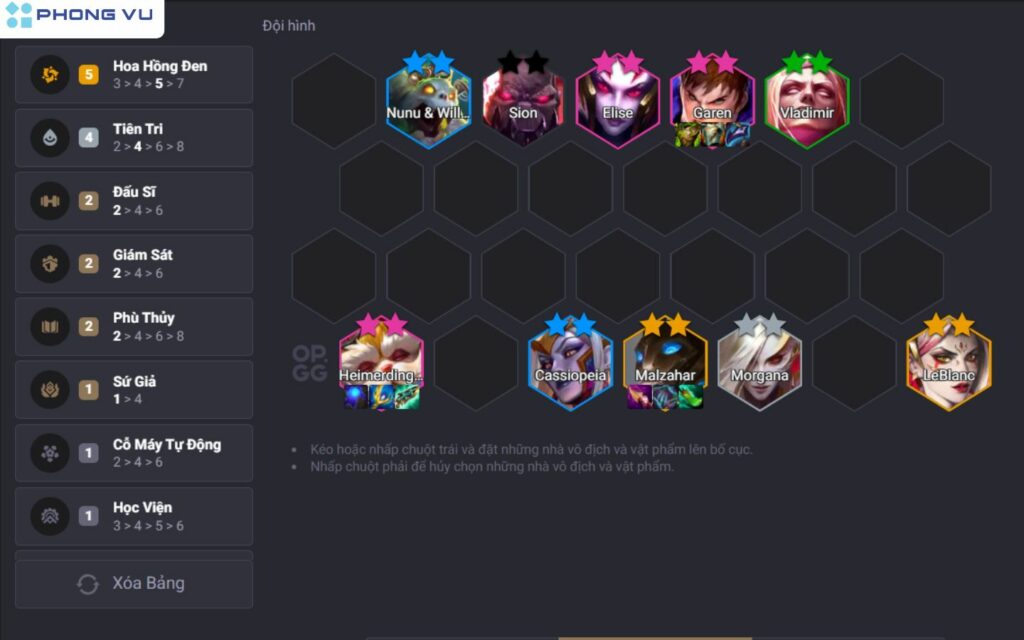Click the Heimerdinger champion on the bottom row
The image size is (1024, 640).
coord(381,362)
